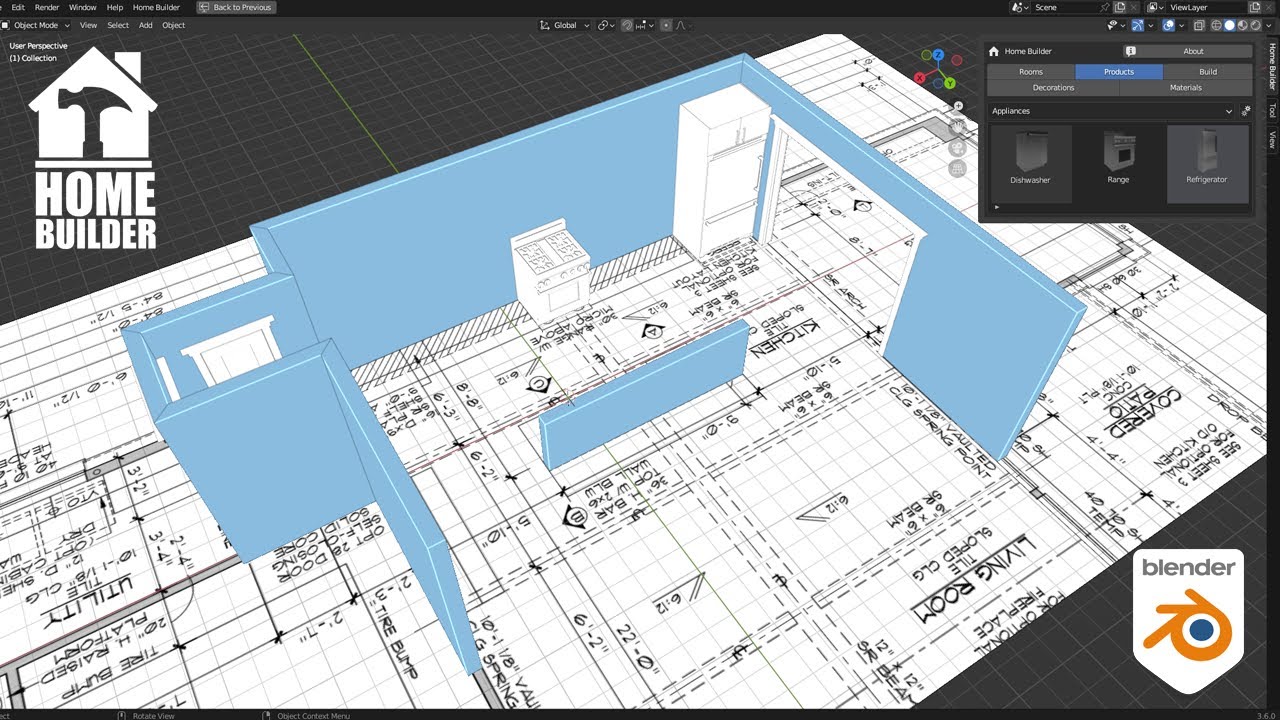Open the Appliances category dropdown

tap(1111, 111)
